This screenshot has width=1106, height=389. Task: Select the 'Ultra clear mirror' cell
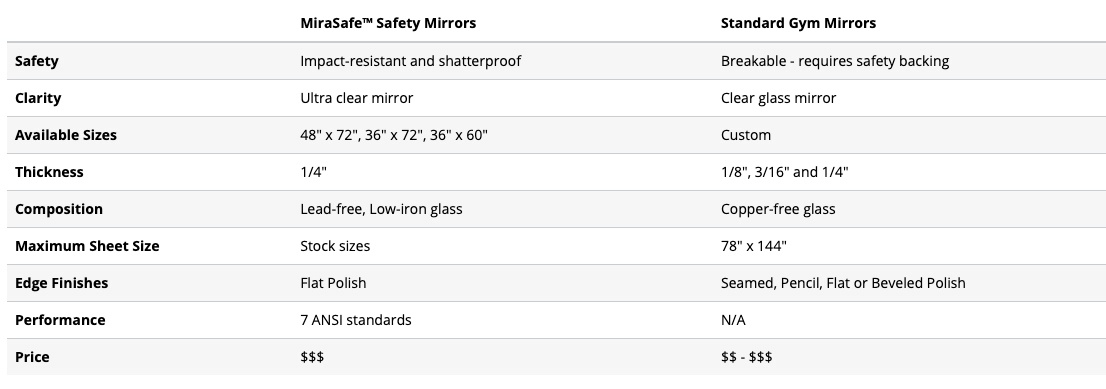coord(357,98)
